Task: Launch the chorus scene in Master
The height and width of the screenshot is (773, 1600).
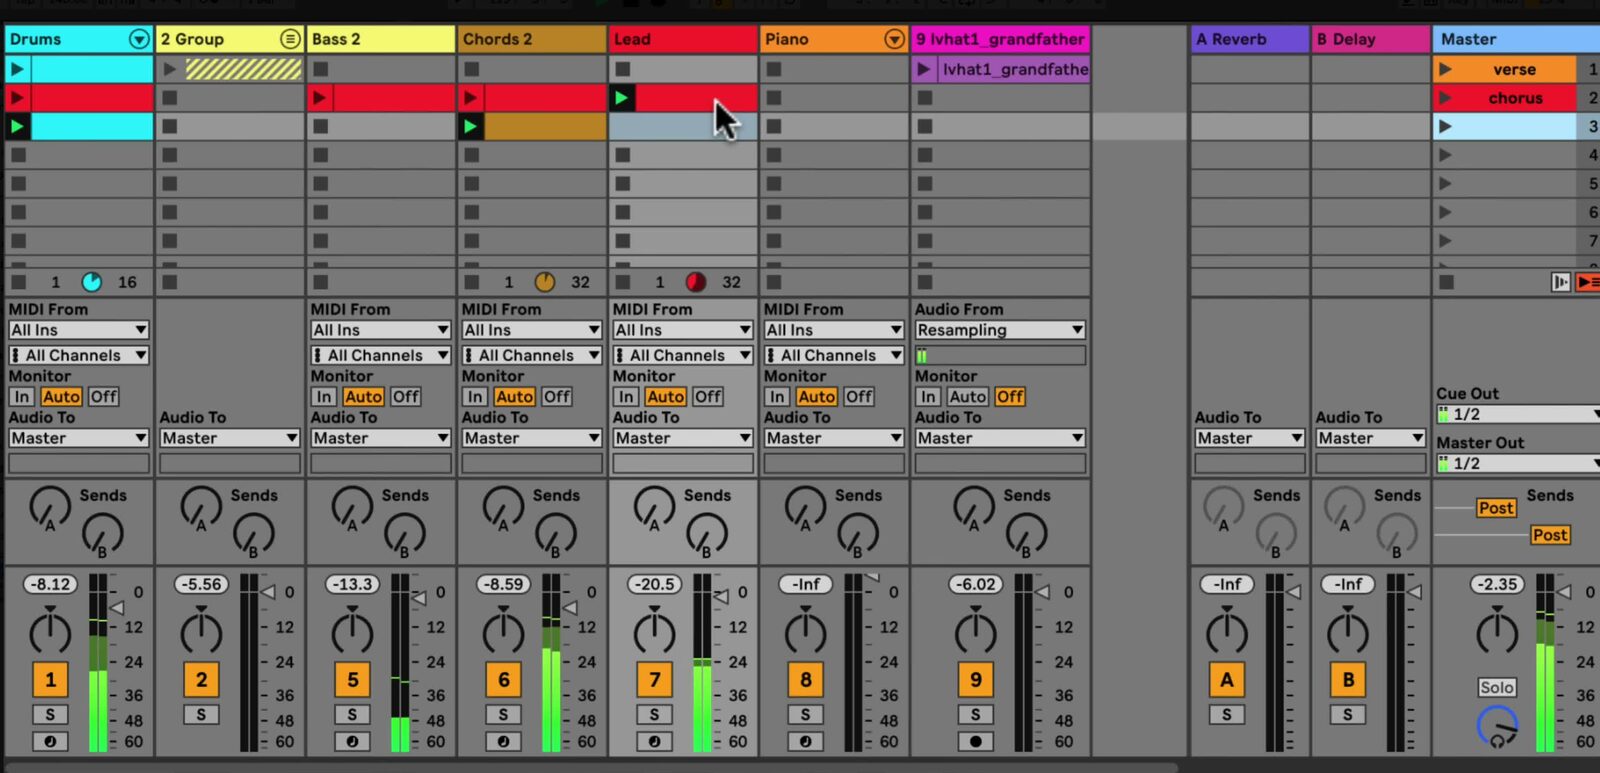Action: 1445,98
